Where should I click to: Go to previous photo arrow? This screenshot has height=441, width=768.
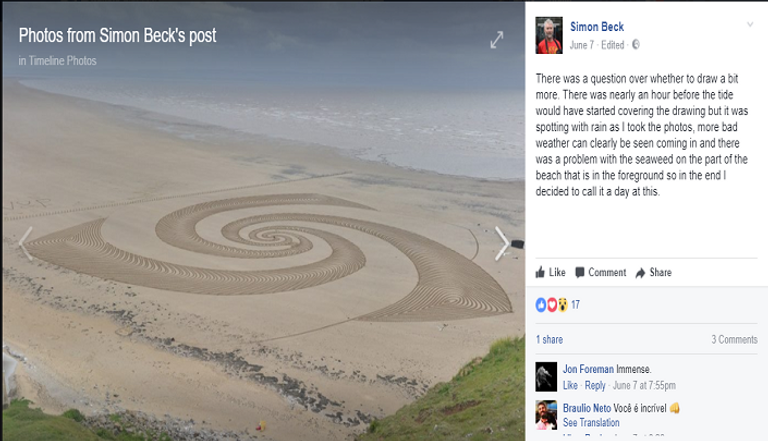tap(25, 243)
